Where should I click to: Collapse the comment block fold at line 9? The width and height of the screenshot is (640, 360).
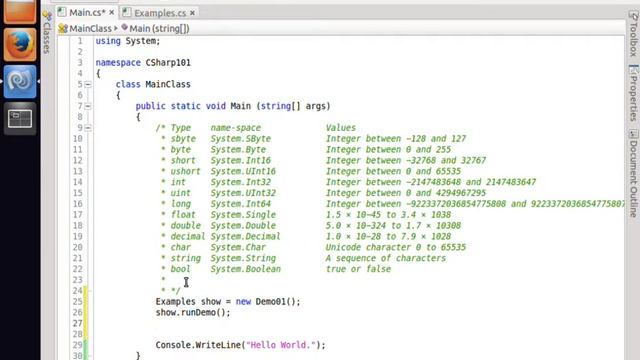click(88, 128)
